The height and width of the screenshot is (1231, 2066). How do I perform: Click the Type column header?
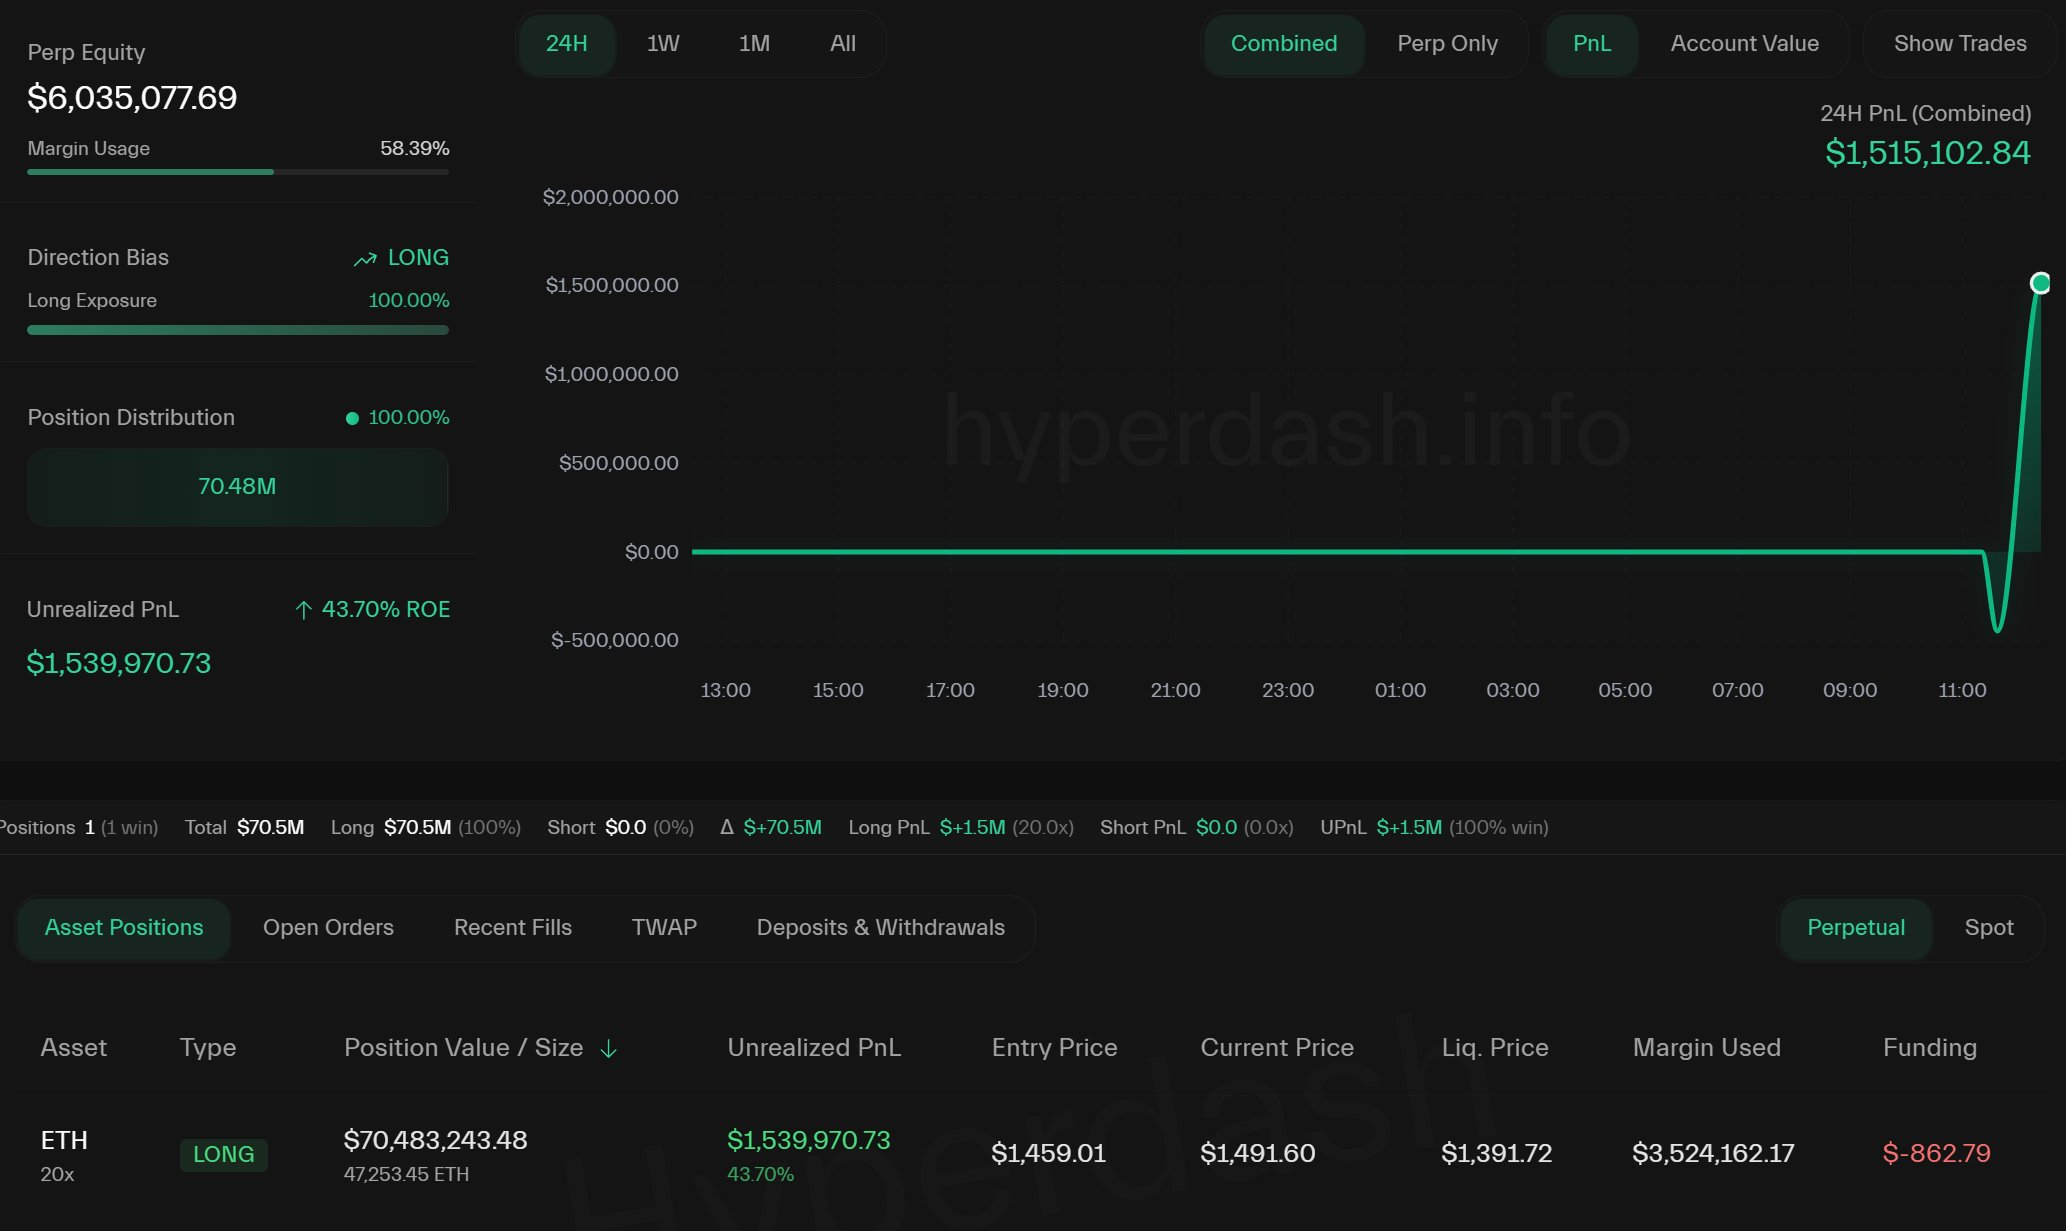208,1048
